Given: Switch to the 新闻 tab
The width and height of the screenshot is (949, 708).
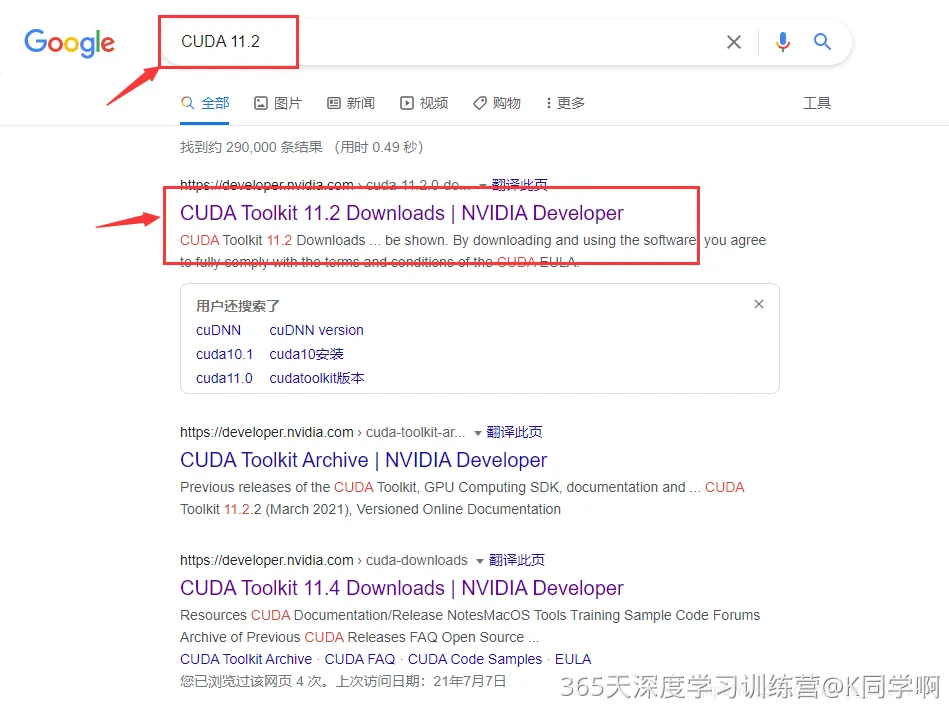Looking at the screenshot, I should [x=351, y=103].
